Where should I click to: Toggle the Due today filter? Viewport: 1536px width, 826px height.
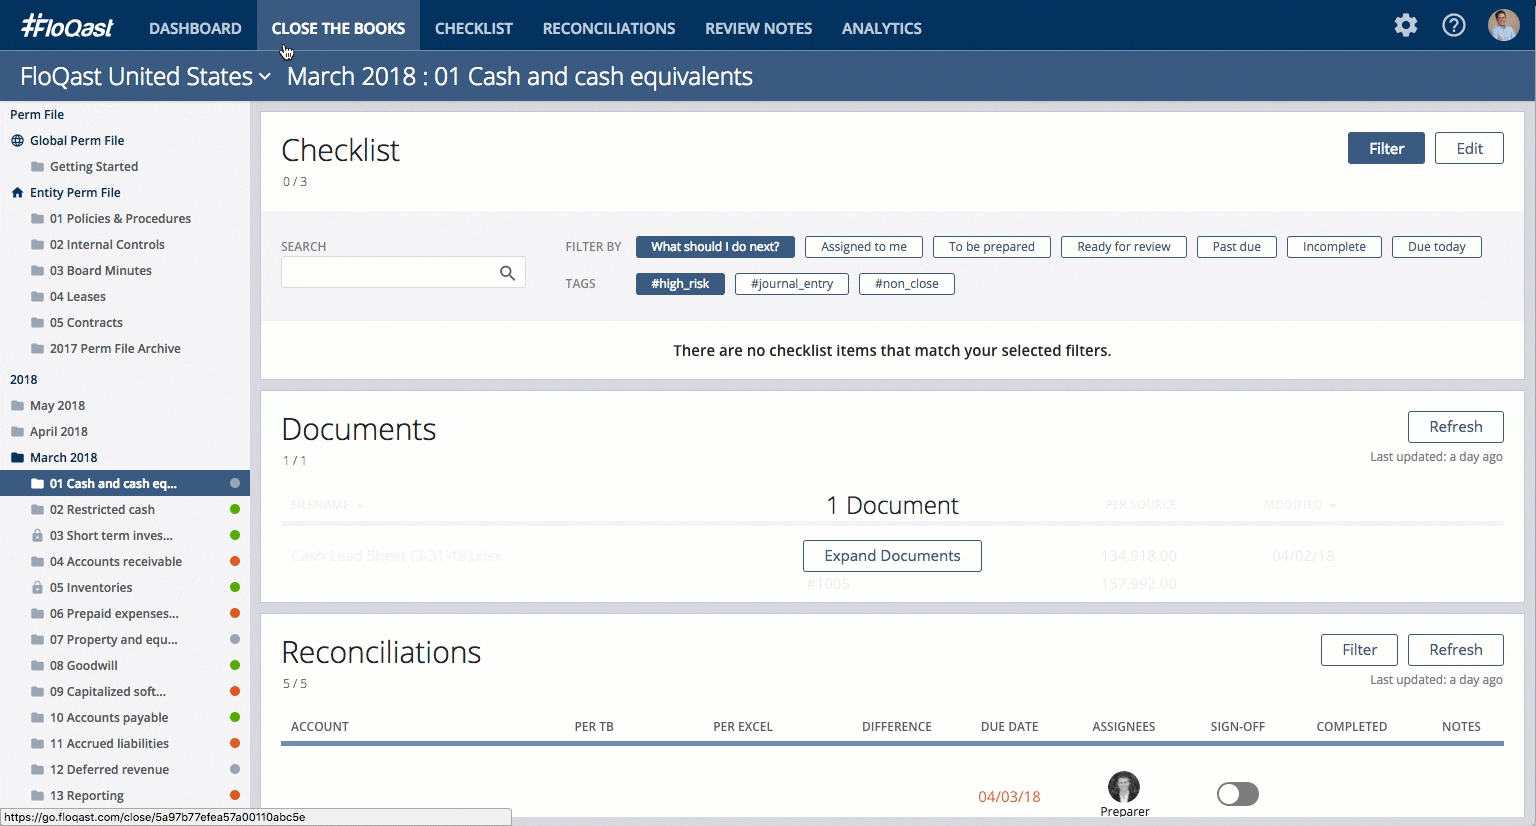1437,247
